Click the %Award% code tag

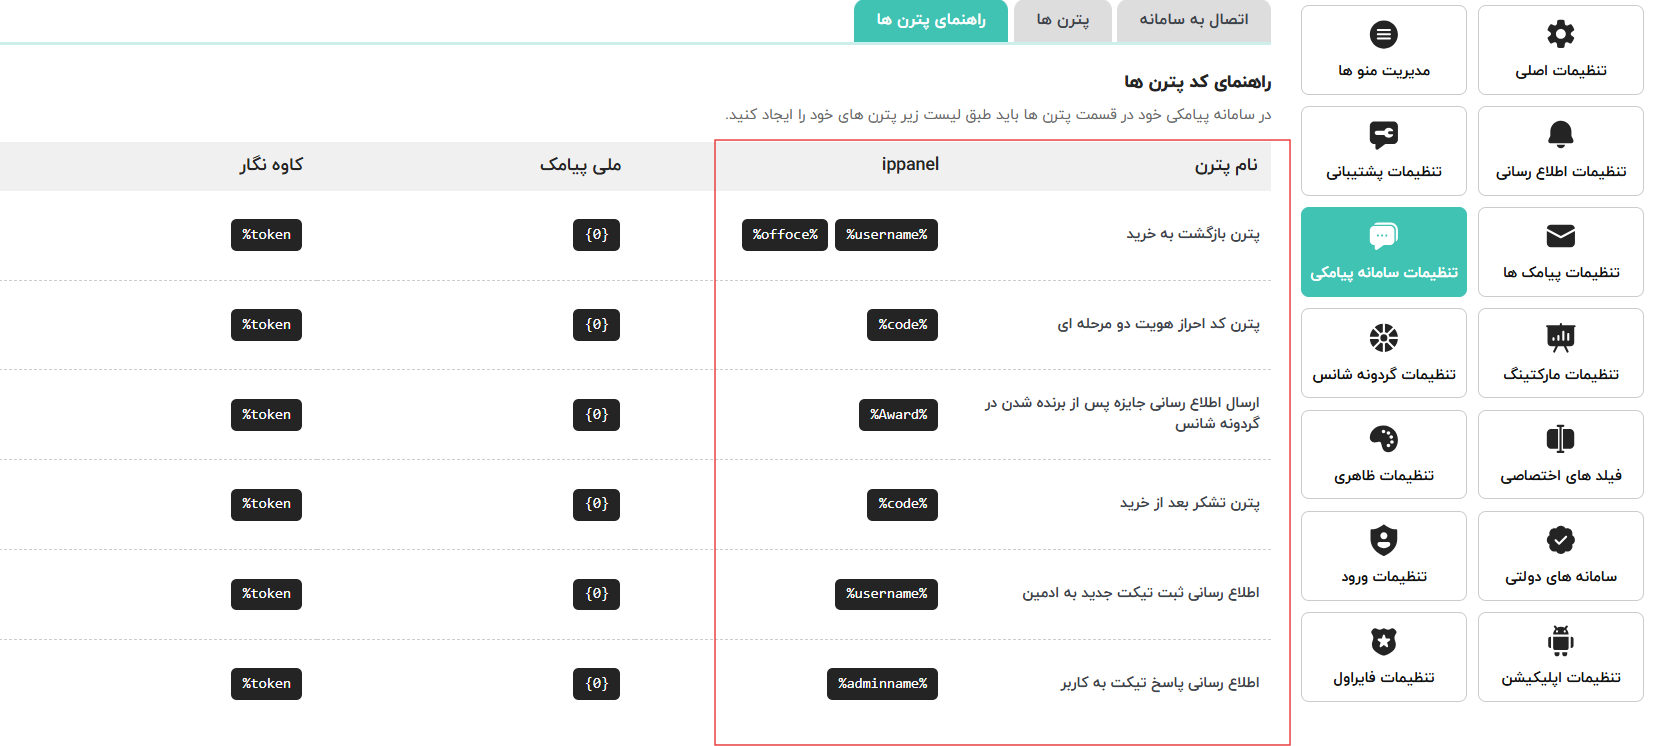click(898, 415)
